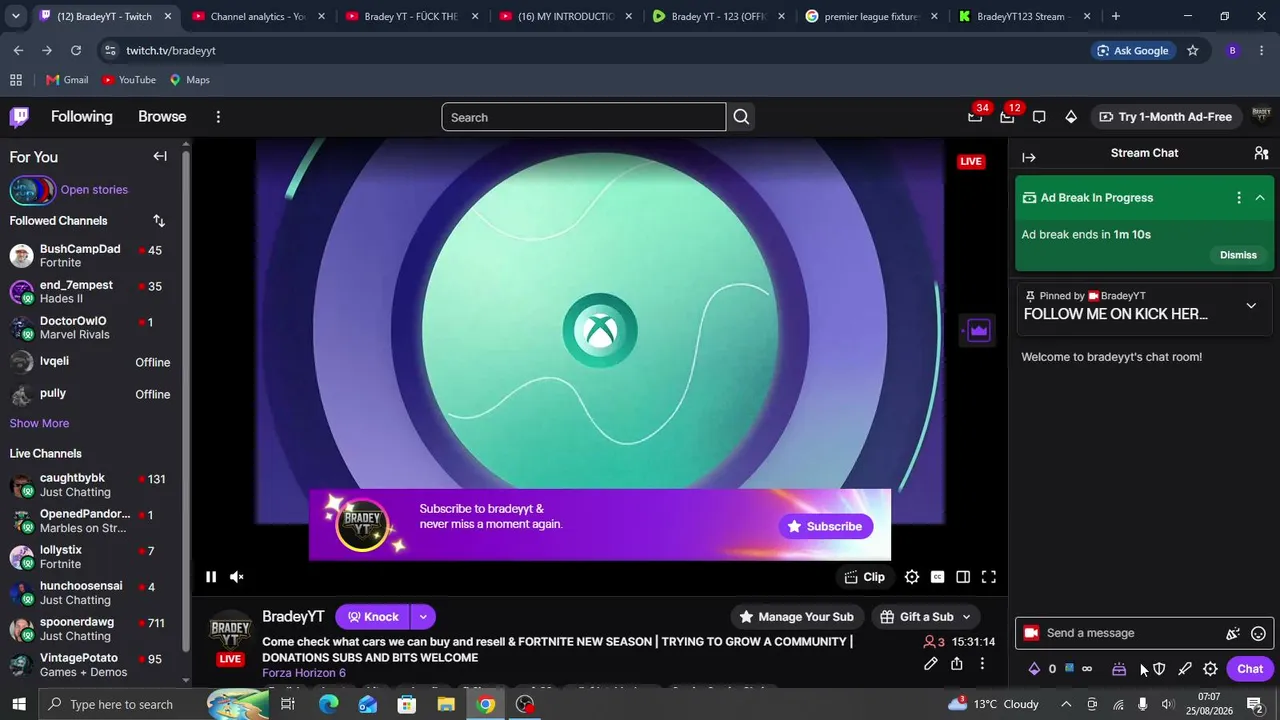Open BushCampDad channel in sidebar

tap(90, 256)
